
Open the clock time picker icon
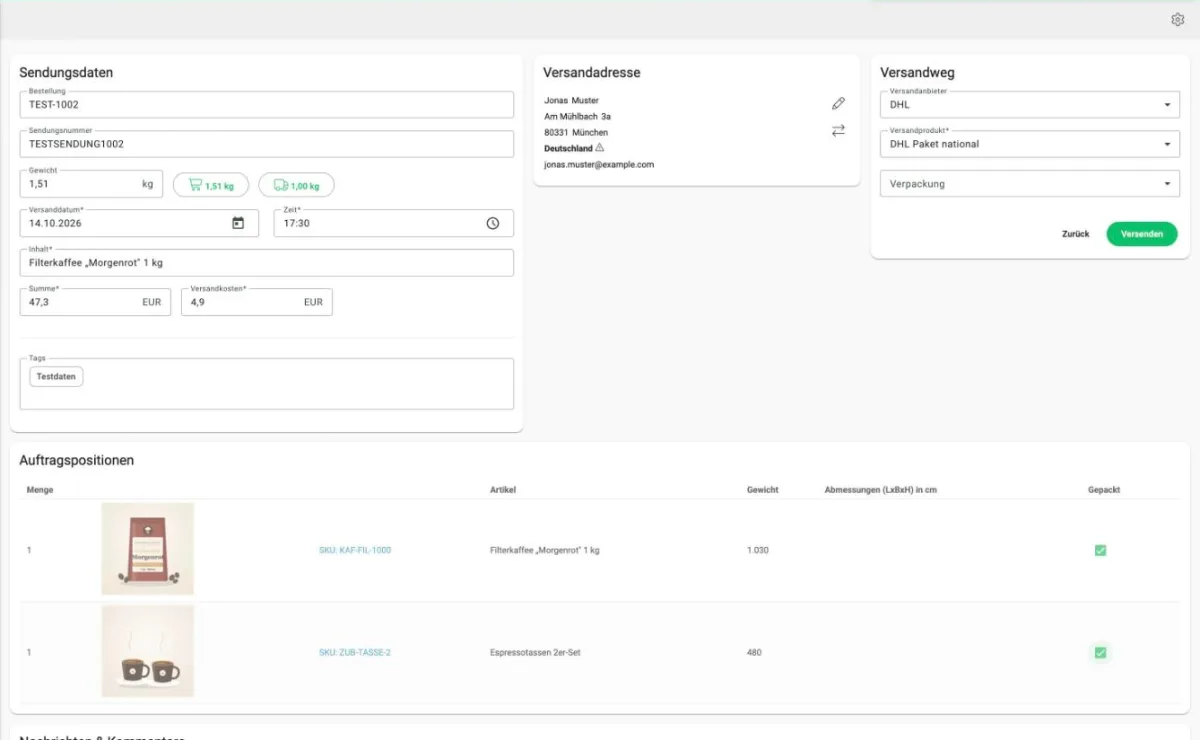(493, 223)
